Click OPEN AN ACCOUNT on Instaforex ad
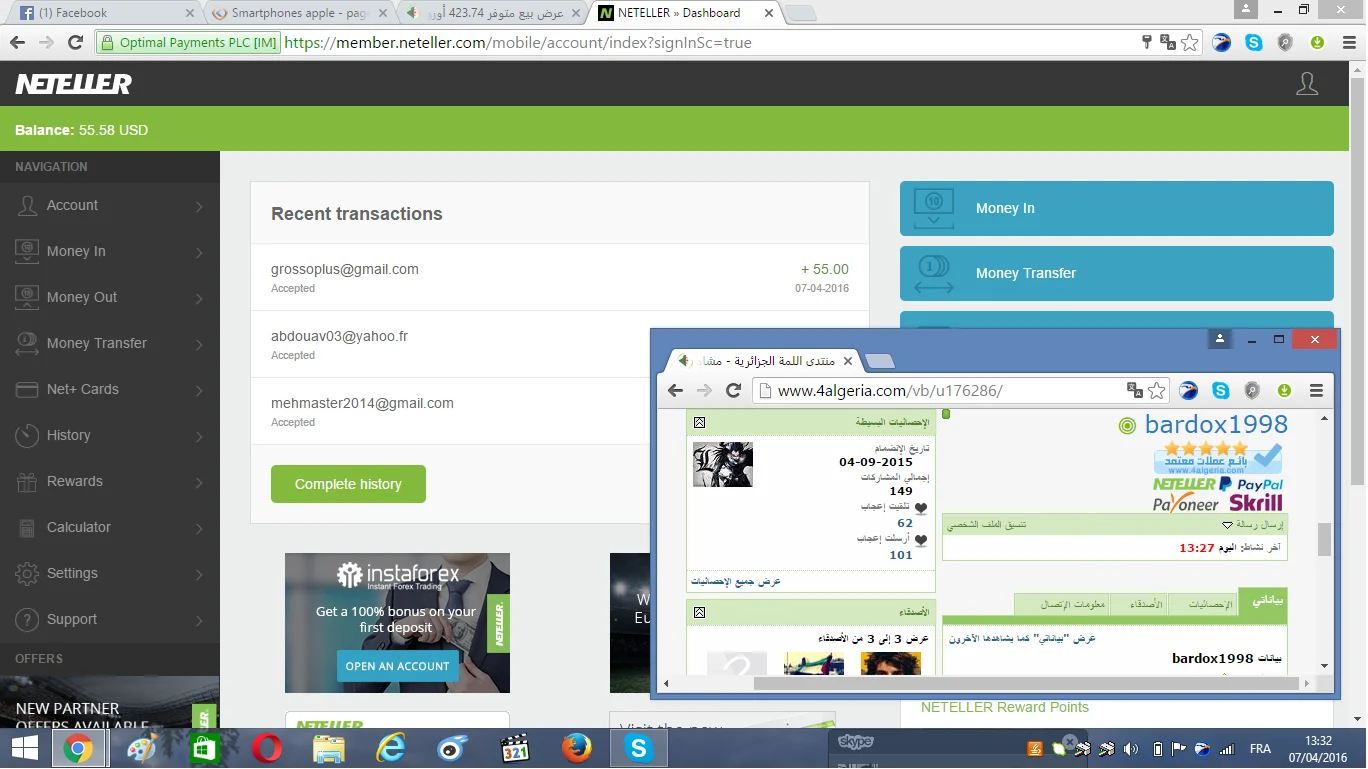The image size is (1368, 769). click(397, 666)
